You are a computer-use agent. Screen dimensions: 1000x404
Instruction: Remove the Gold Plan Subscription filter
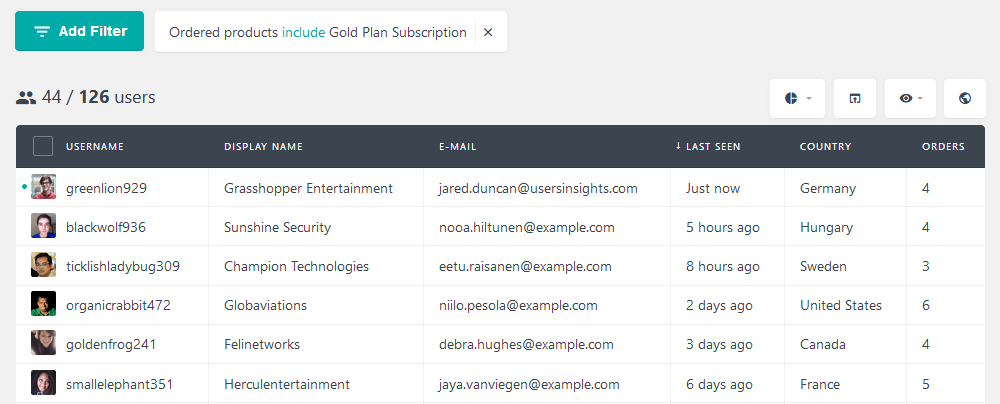point(488,32)
